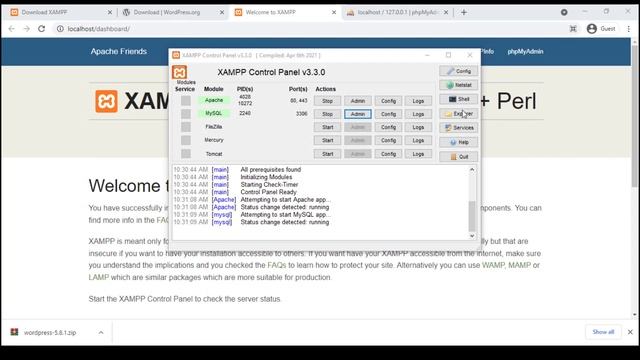The height and width of the screenshot is (360, 640).
Task: Open the Services button
Action: [458, 128]
